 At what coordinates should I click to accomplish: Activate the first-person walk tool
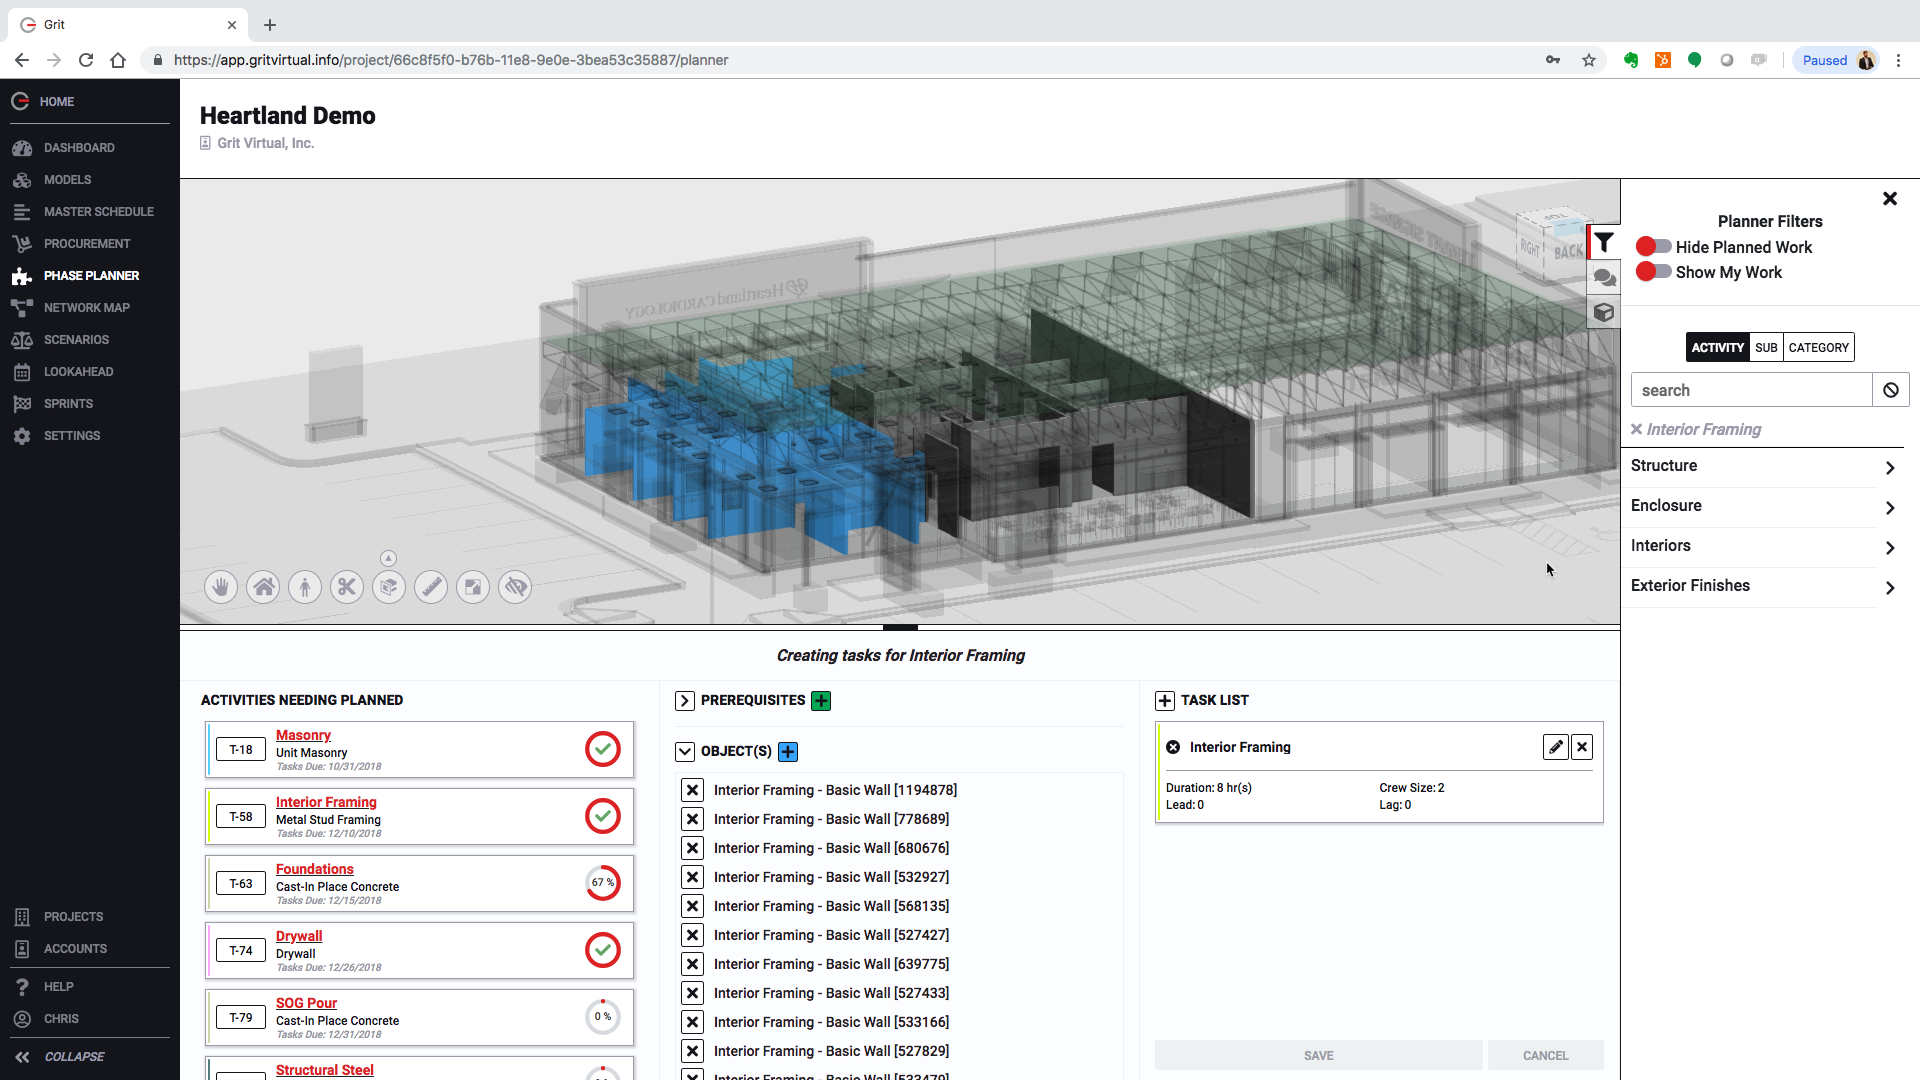coord(305,587)
